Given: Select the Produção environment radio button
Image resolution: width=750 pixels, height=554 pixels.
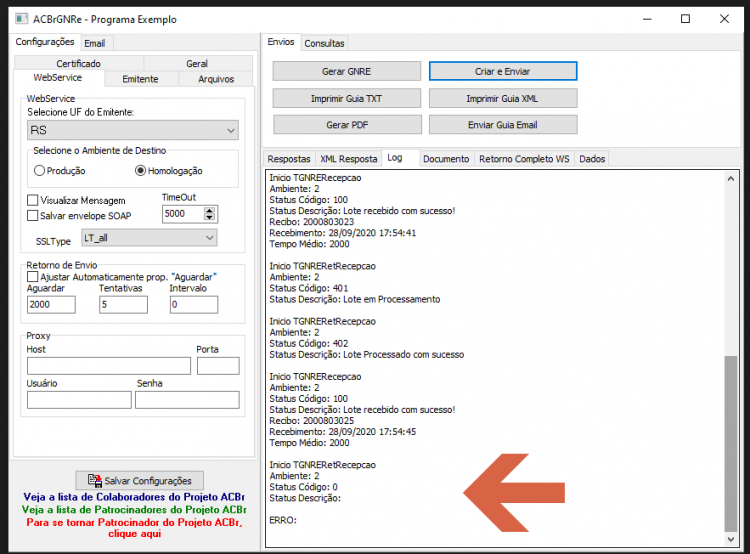Looking at the screenshot, I should 39,171.
